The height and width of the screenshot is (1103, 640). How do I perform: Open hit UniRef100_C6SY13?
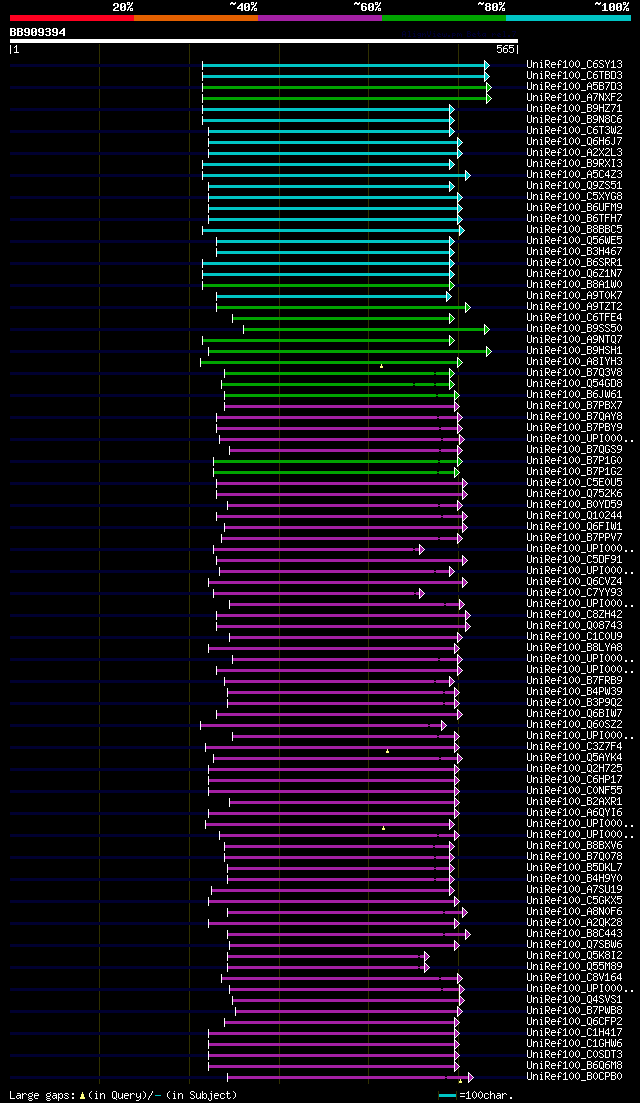click(x=574, y=65)
